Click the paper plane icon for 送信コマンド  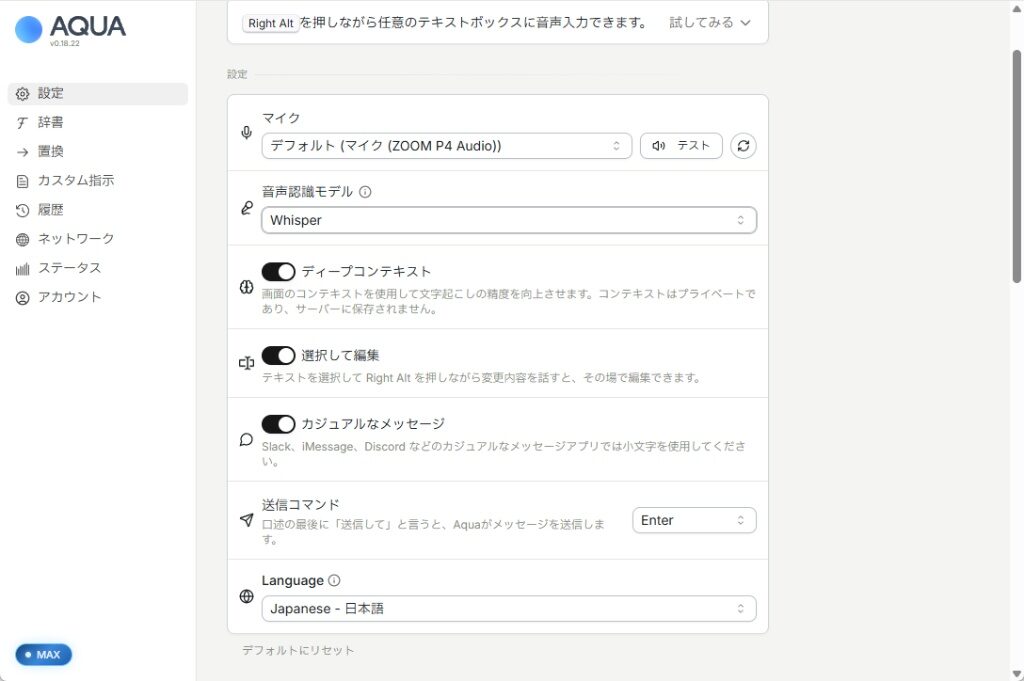pos(246,520)
